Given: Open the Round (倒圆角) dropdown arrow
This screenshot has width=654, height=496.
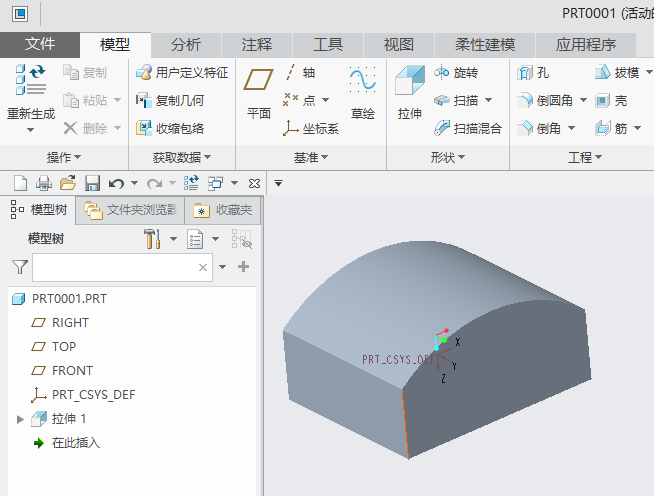Looking at the screenshot, I should click(583, 101).
